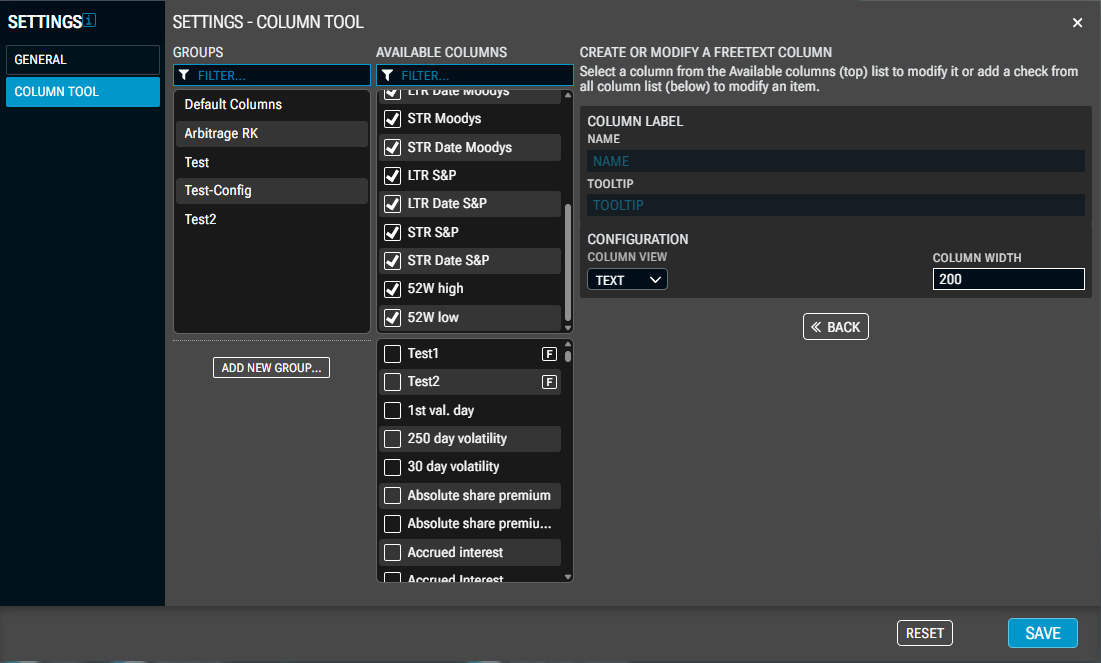1101x663 pixels.
Task: Check the 250 day volatility column
Action: tap(393, 439)
